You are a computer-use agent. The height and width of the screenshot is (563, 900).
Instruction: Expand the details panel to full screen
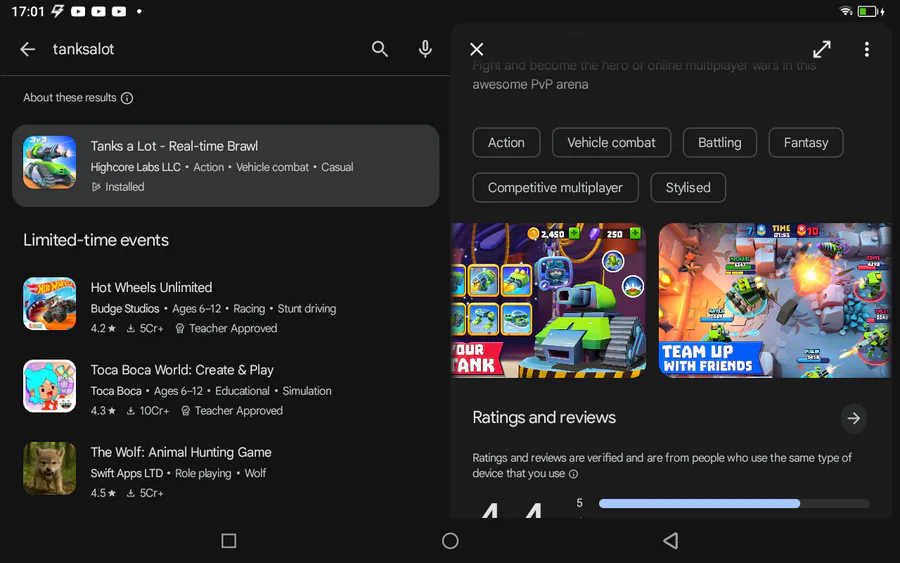coord(822,49)
